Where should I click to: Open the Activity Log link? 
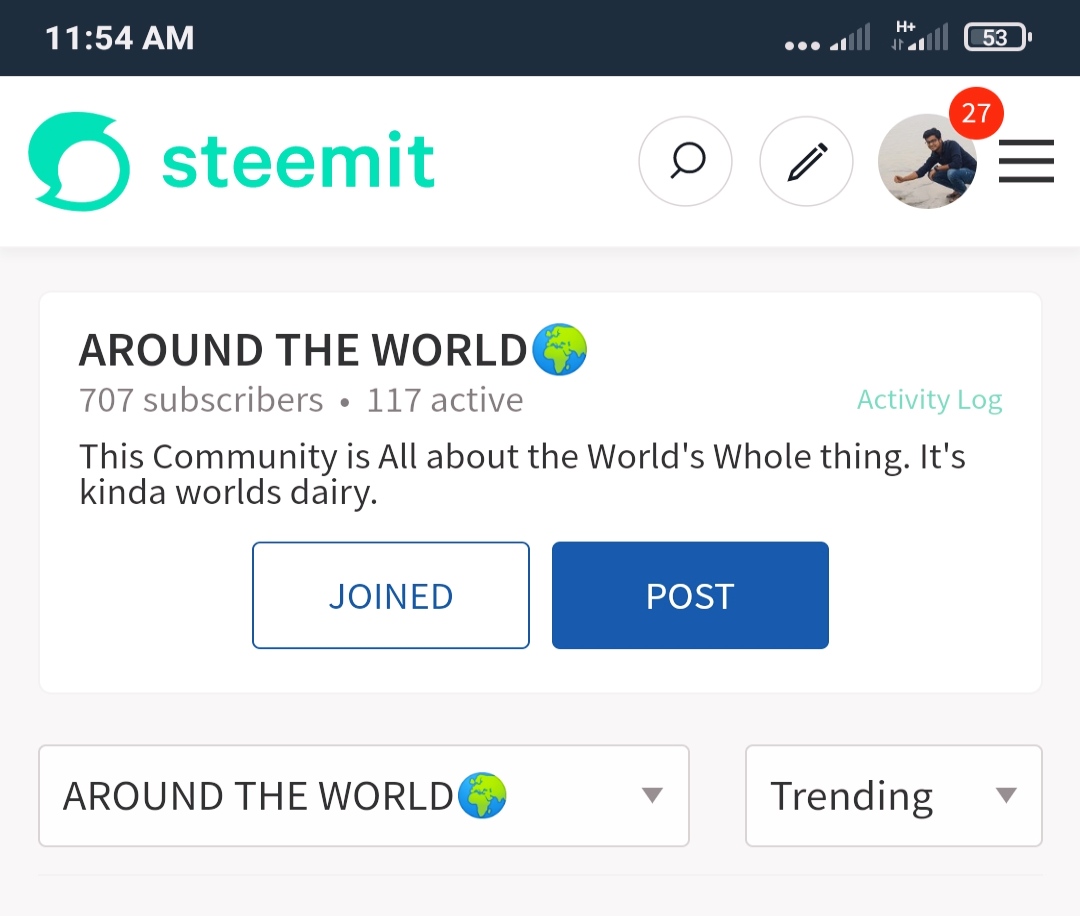point(929,399)
